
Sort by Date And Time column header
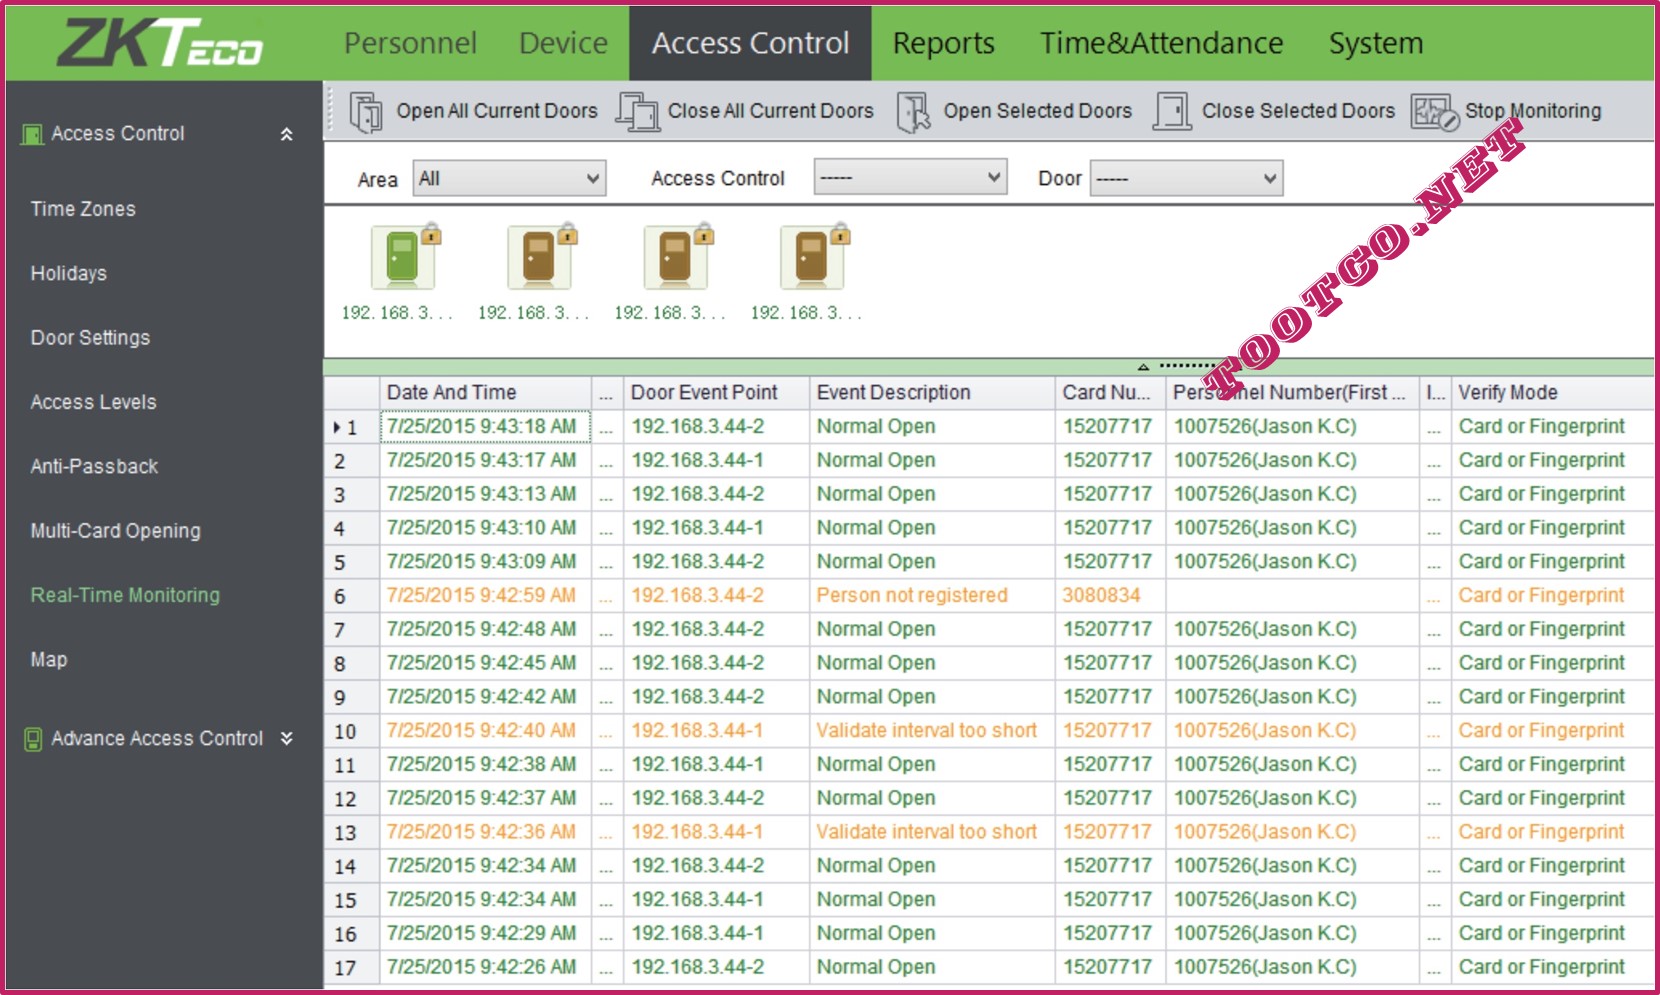click(x=452, y=393)
